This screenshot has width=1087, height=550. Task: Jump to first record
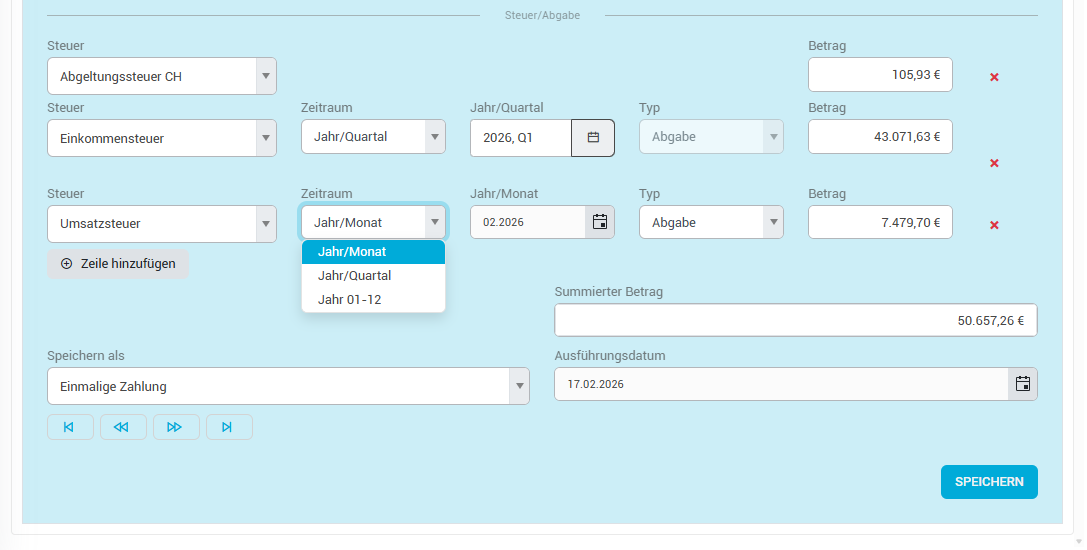coord(70,427)
